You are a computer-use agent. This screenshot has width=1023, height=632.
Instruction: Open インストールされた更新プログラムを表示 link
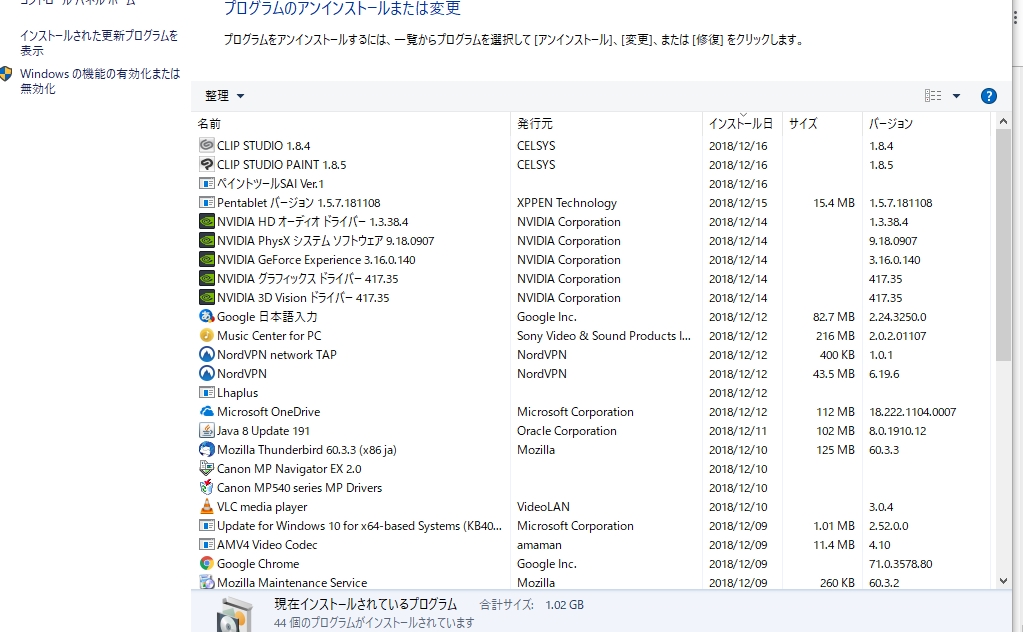tap(99, 43)
